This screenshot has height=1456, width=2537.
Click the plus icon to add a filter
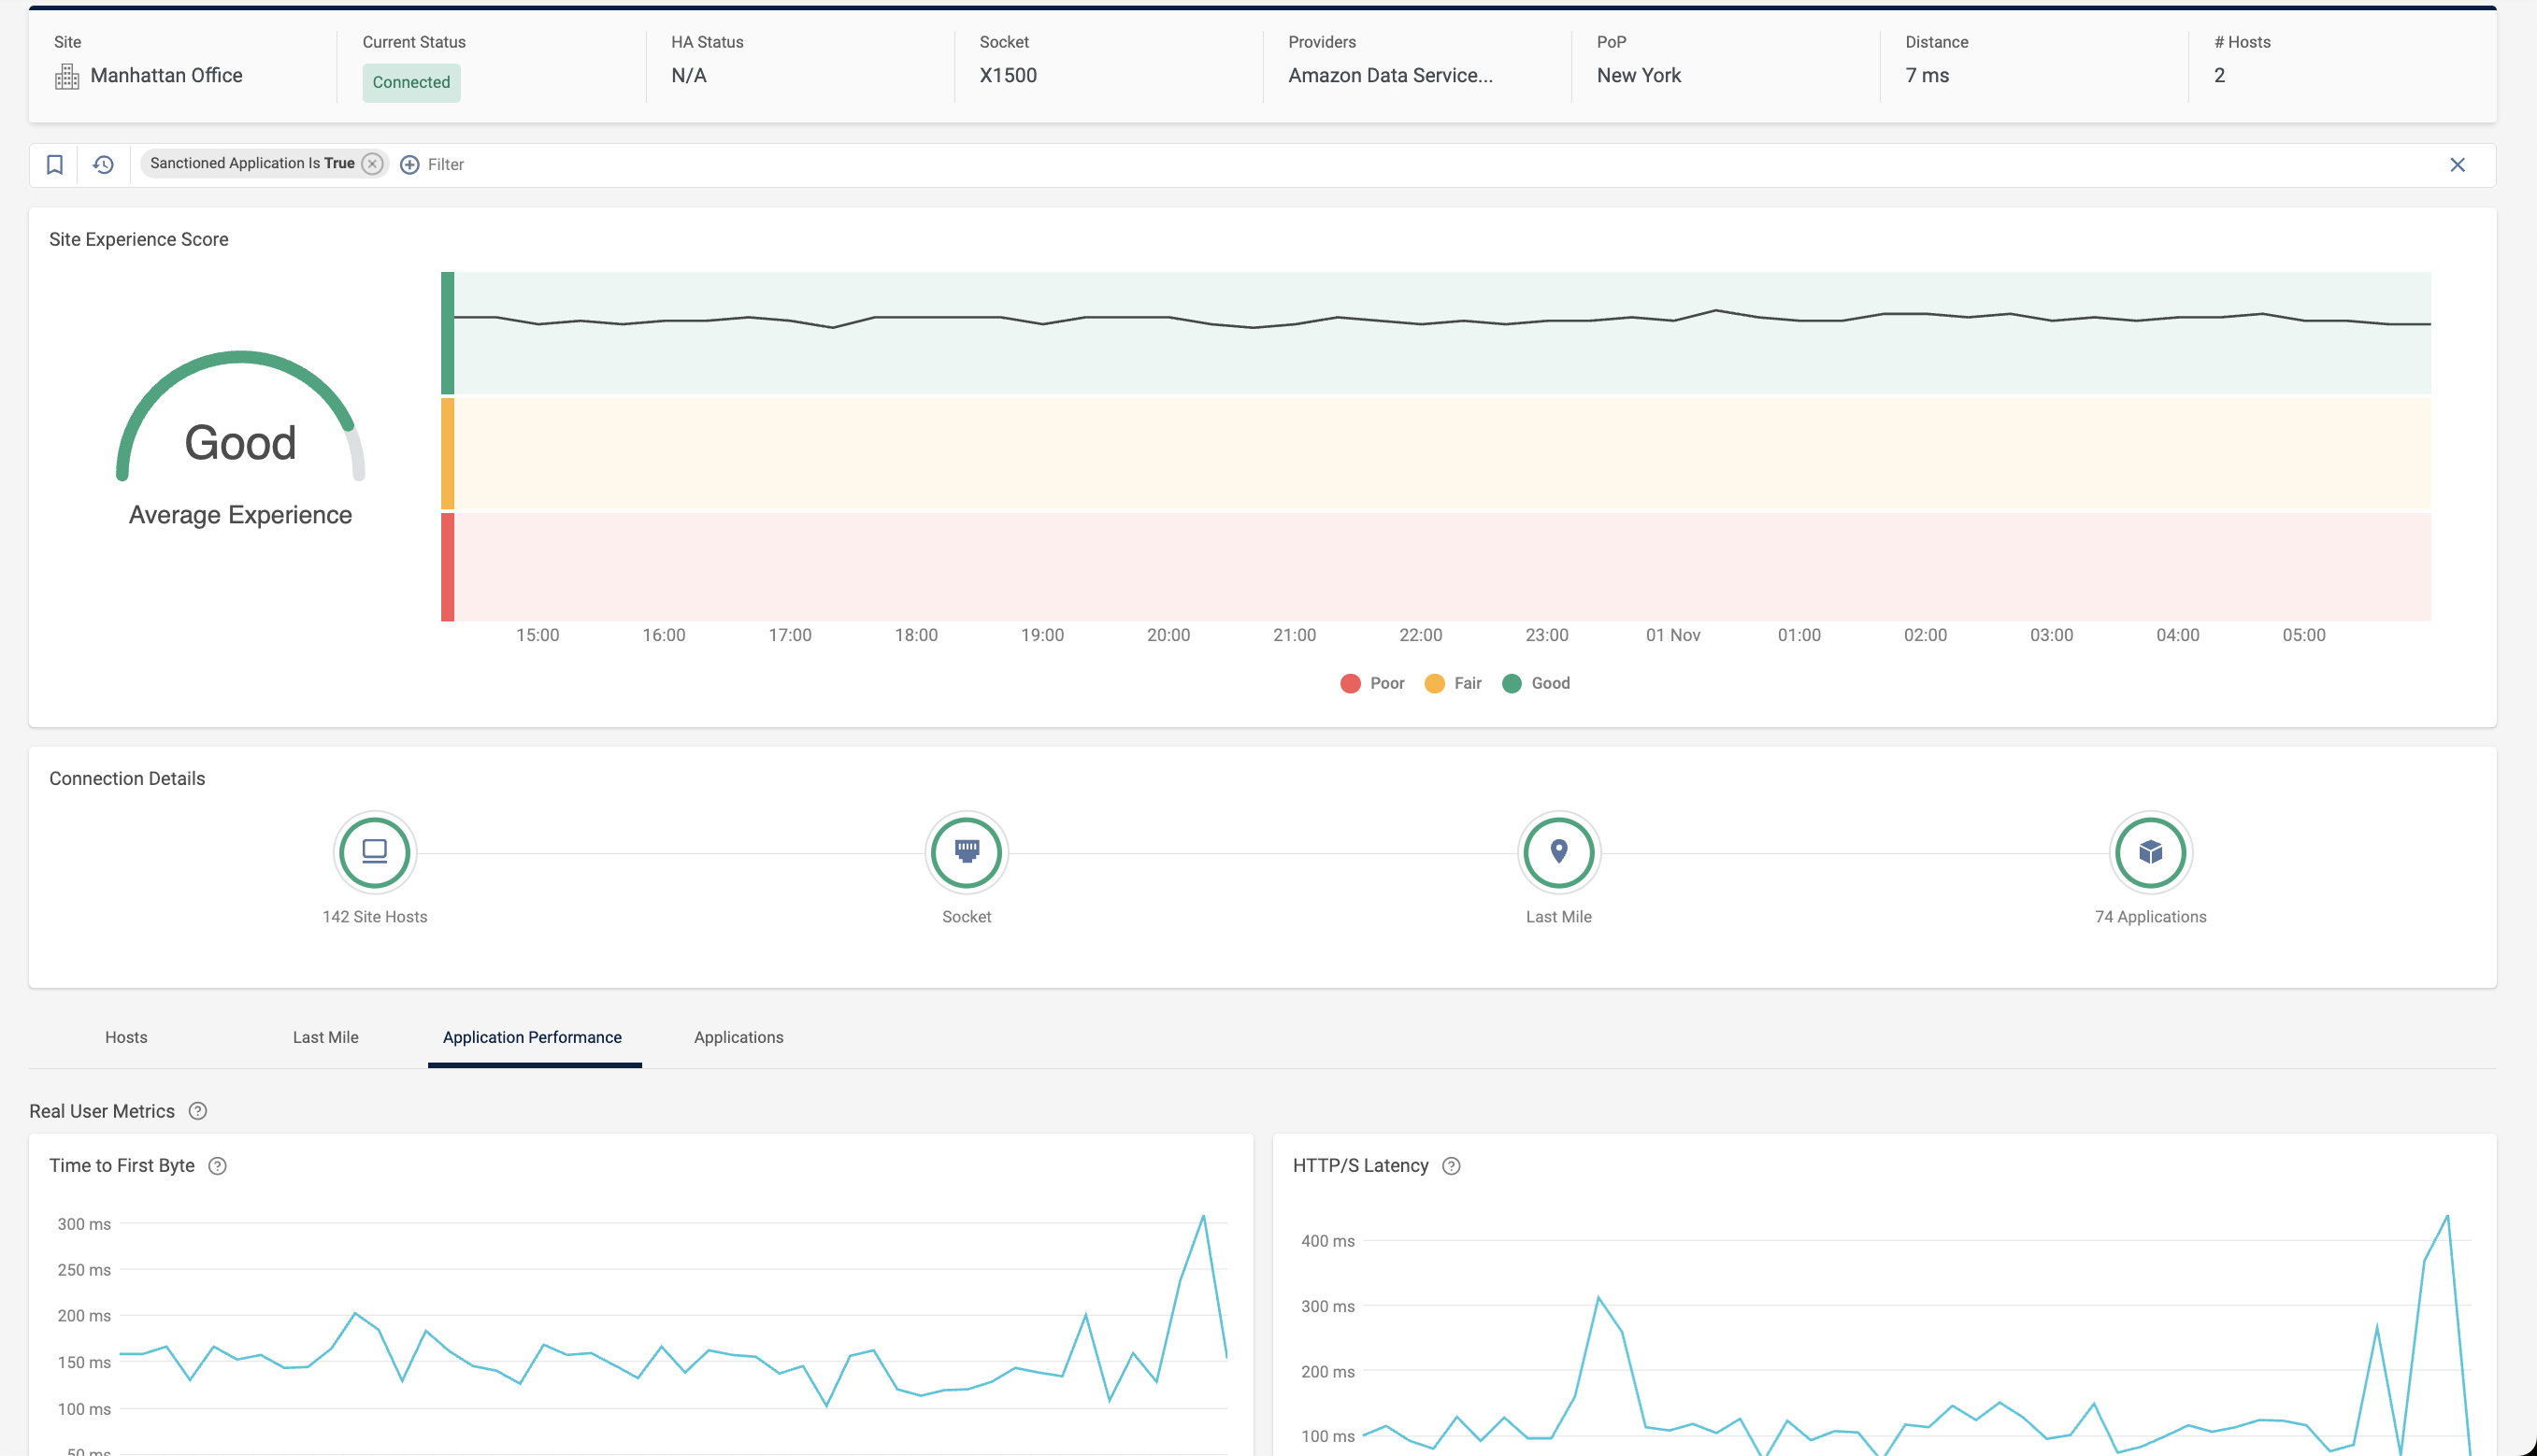(x=409, y=165)
